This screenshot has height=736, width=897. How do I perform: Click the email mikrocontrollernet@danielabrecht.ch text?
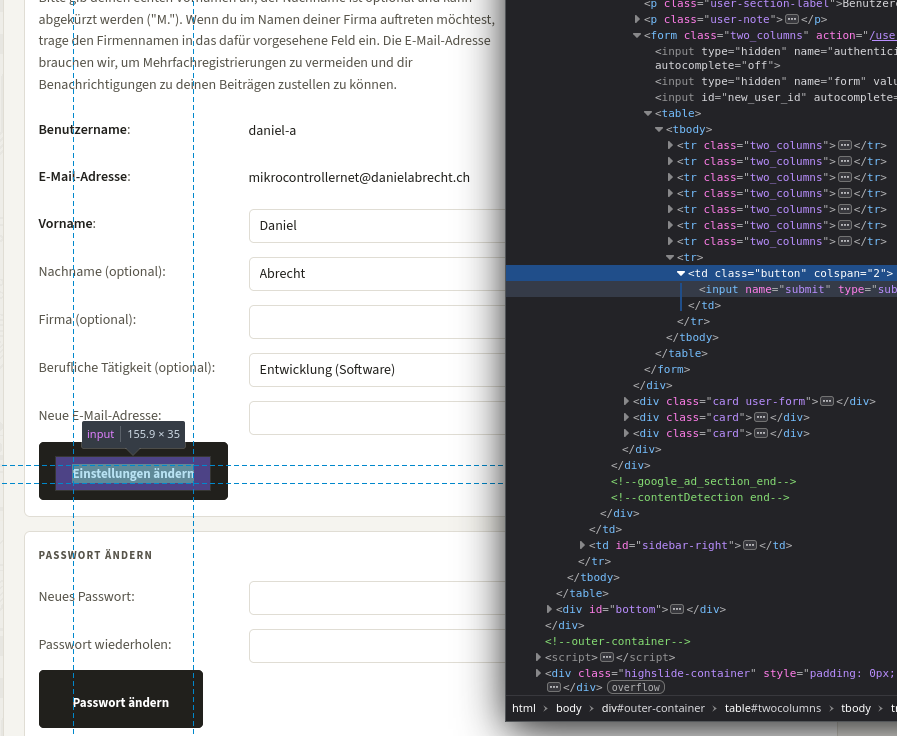click(359, 178)
